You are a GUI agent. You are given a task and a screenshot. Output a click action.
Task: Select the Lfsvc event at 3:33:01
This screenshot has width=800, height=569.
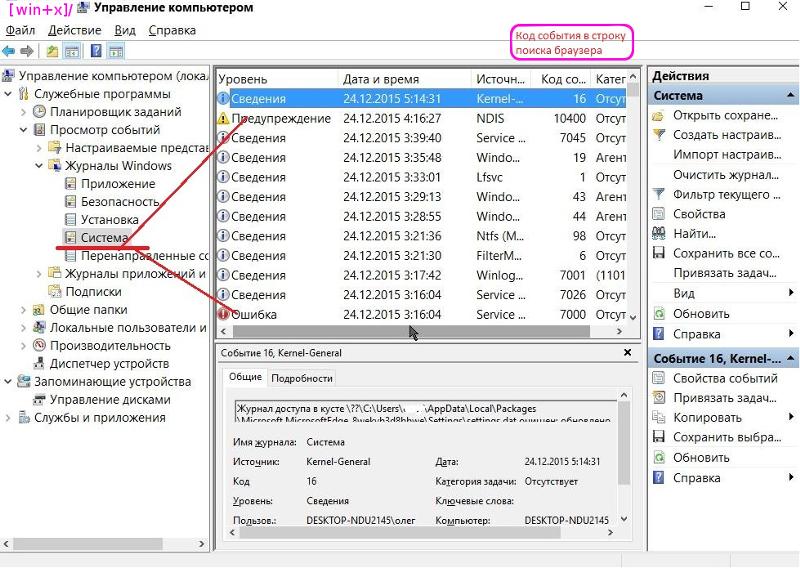point(421,177)
